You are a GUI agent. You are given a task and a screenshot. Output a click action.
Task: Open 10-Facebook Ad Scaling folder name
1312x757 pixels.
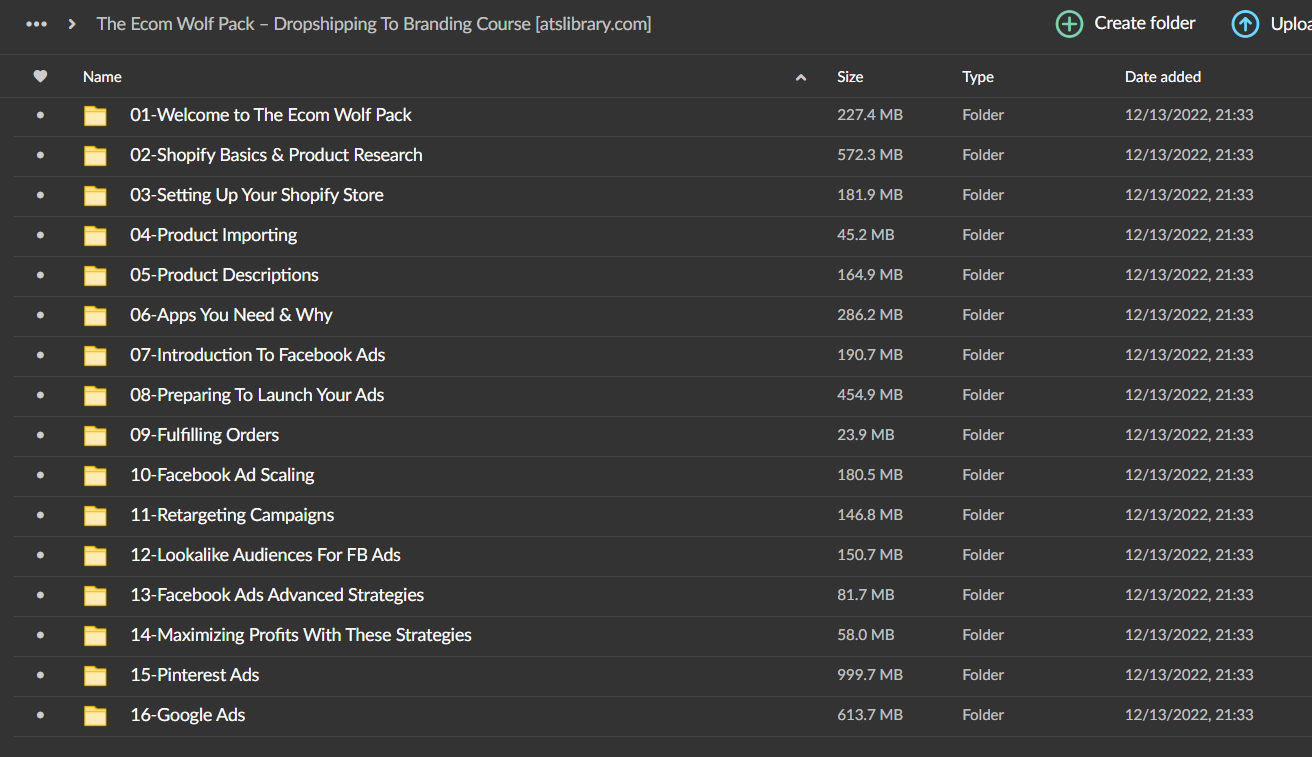coord(222,475)
